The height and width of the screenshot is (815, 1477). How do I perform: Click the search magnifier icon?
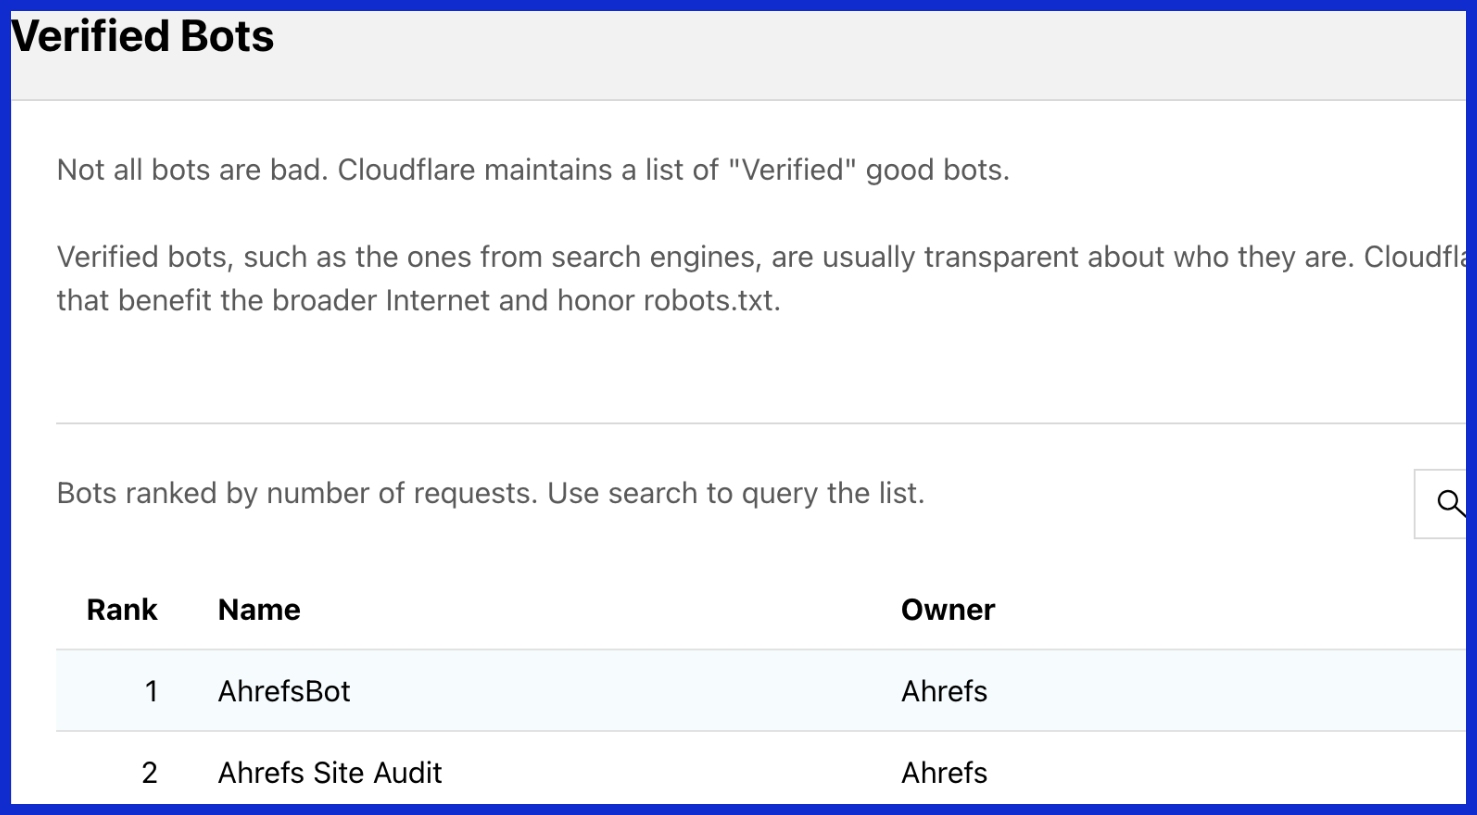1449,502
